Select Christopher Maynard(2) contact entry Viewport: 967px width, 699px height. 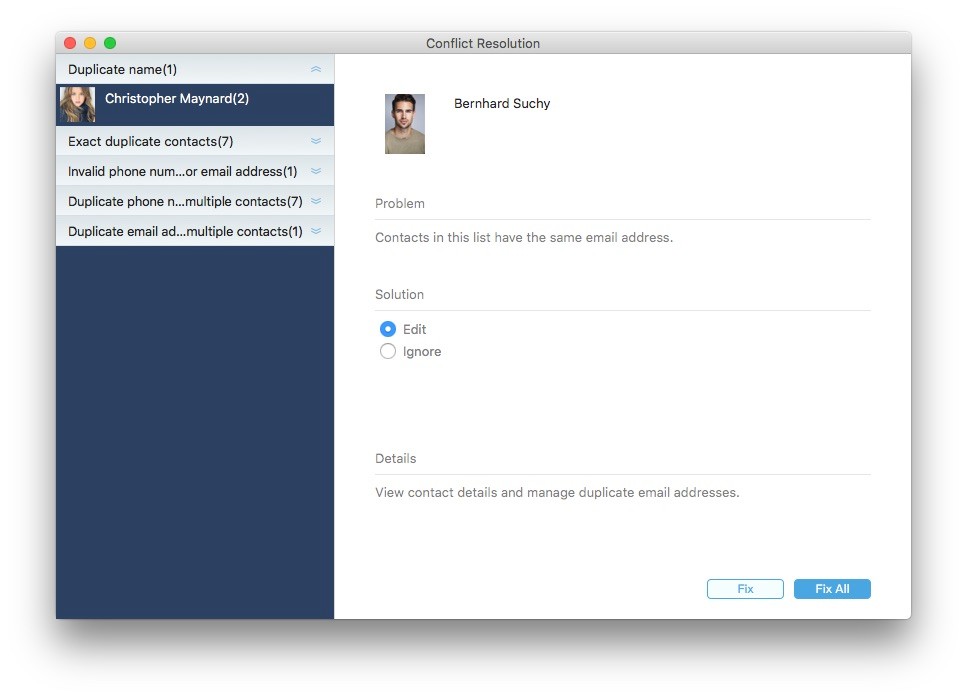195,105
